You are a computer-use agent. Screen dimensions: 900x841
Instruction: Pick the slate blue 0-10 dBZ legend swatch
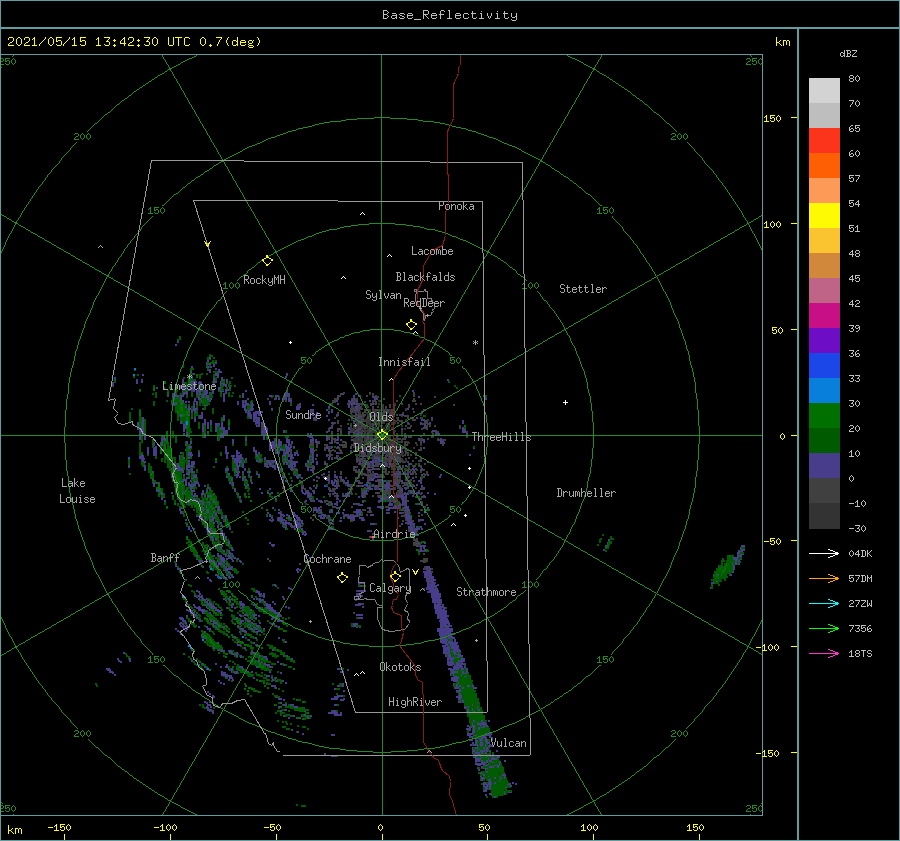tap(824, 466)
